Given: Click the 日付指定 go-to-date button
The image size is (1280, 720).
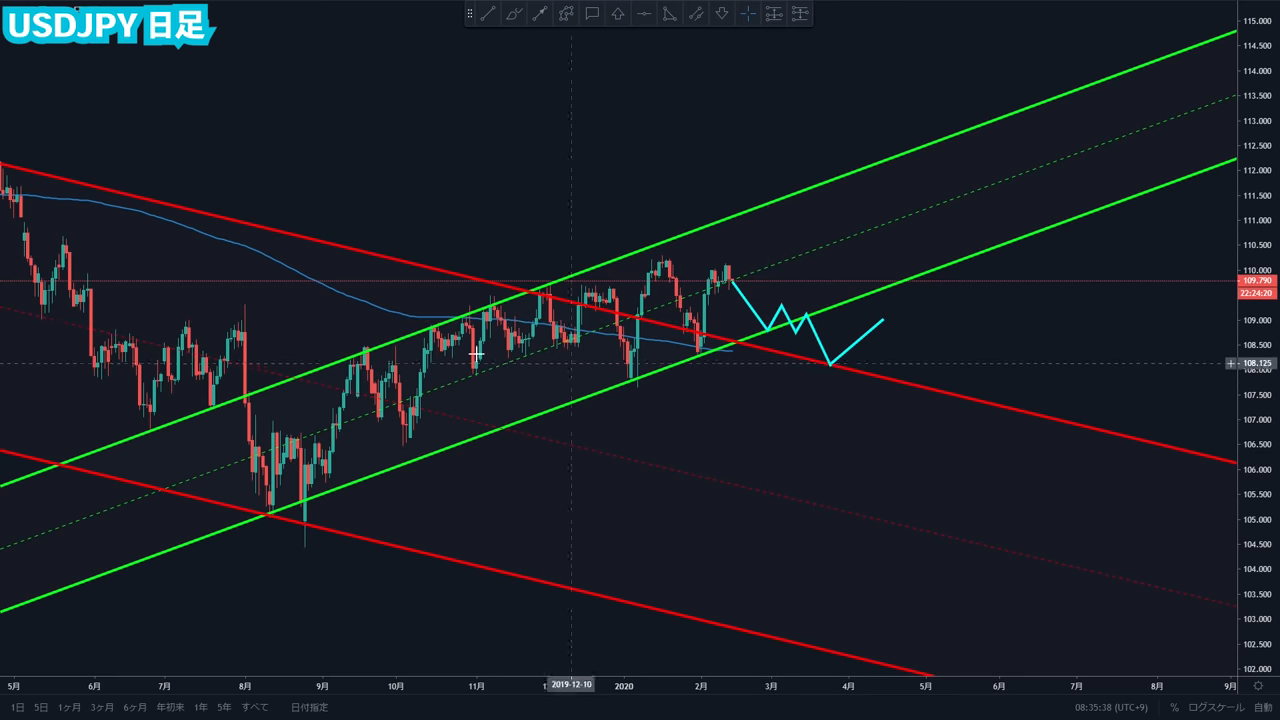Looking at the screenshot, I should (309, 707).
